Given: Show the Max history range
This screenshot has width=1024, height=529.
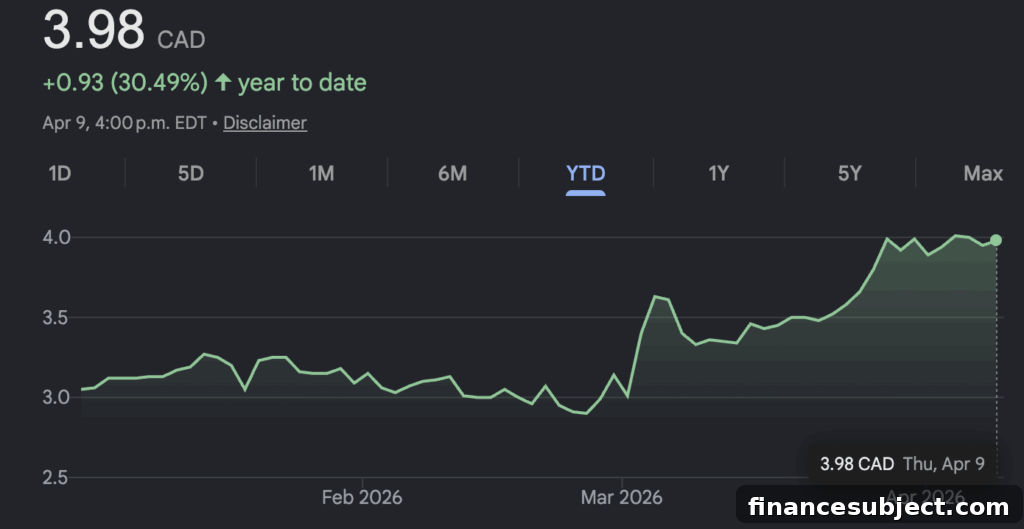Looking at the screenshot, I should [x=983, y=174].
